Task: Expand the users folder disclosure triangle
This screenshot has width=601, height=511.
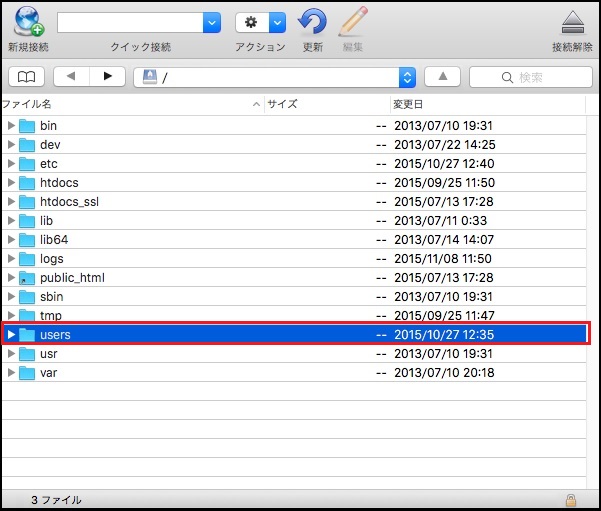Action: point(11,334)
